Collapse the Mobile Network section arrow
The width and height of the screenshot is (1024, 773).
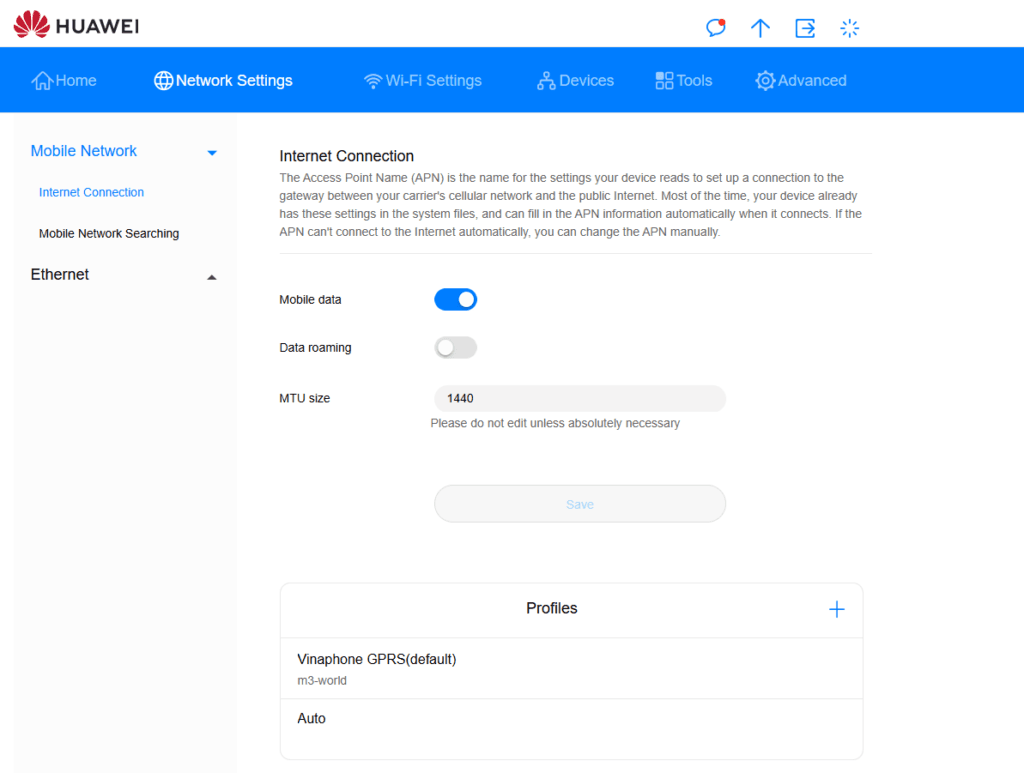point(212,153)
